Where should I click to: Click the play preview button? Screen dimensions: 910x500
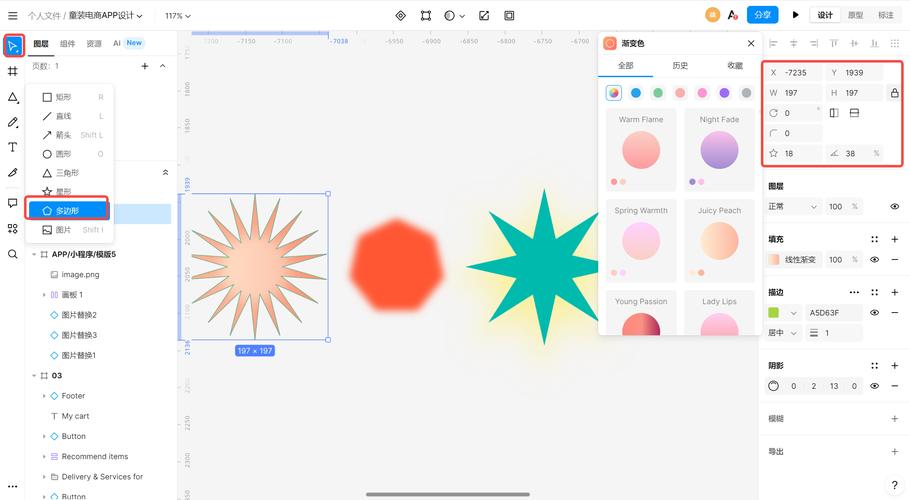[795, 15]
